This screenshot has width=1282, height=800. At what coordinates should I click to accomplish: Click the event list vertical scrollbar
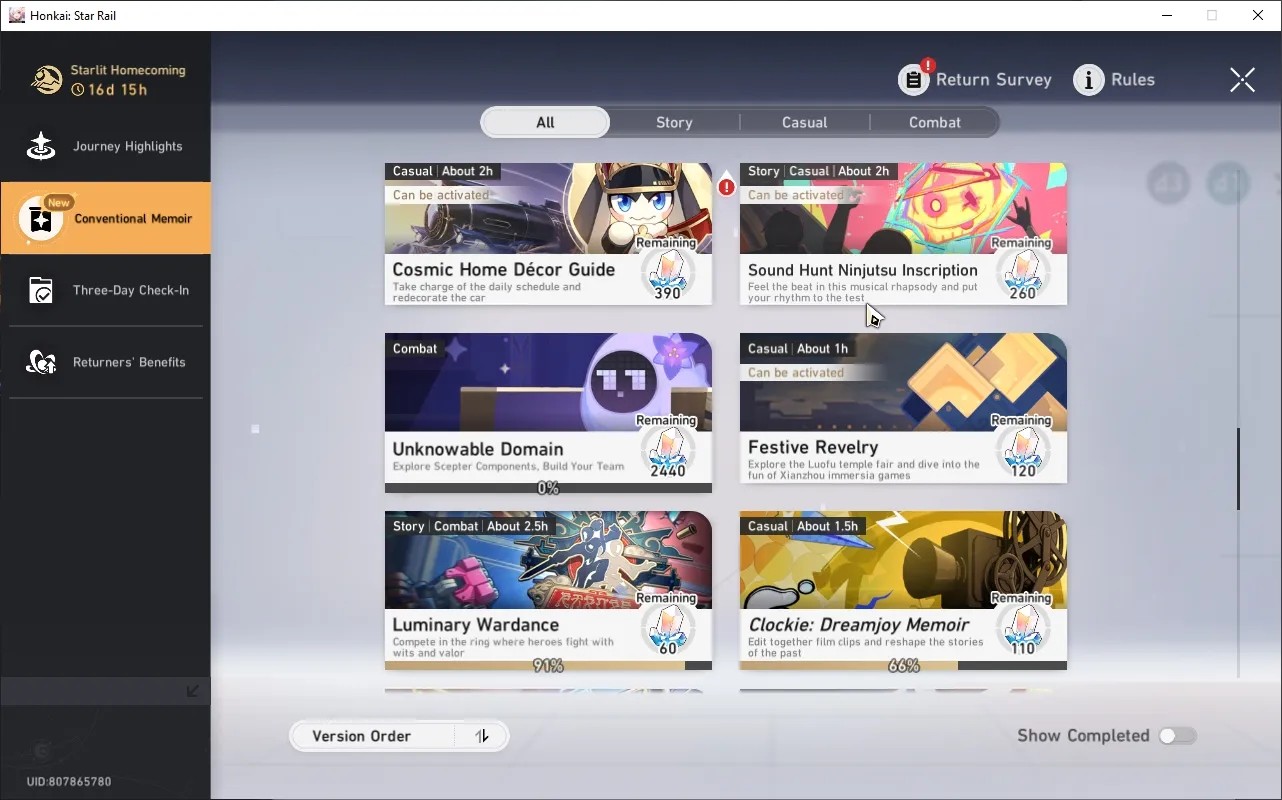1239,469
